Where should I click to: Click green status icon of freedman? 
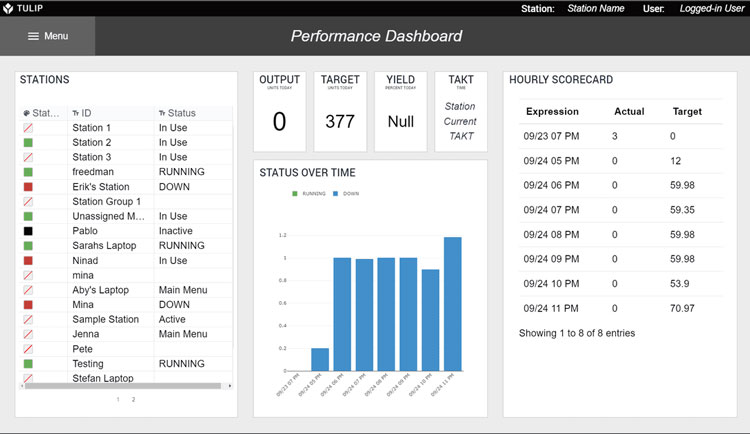[28, 172]
